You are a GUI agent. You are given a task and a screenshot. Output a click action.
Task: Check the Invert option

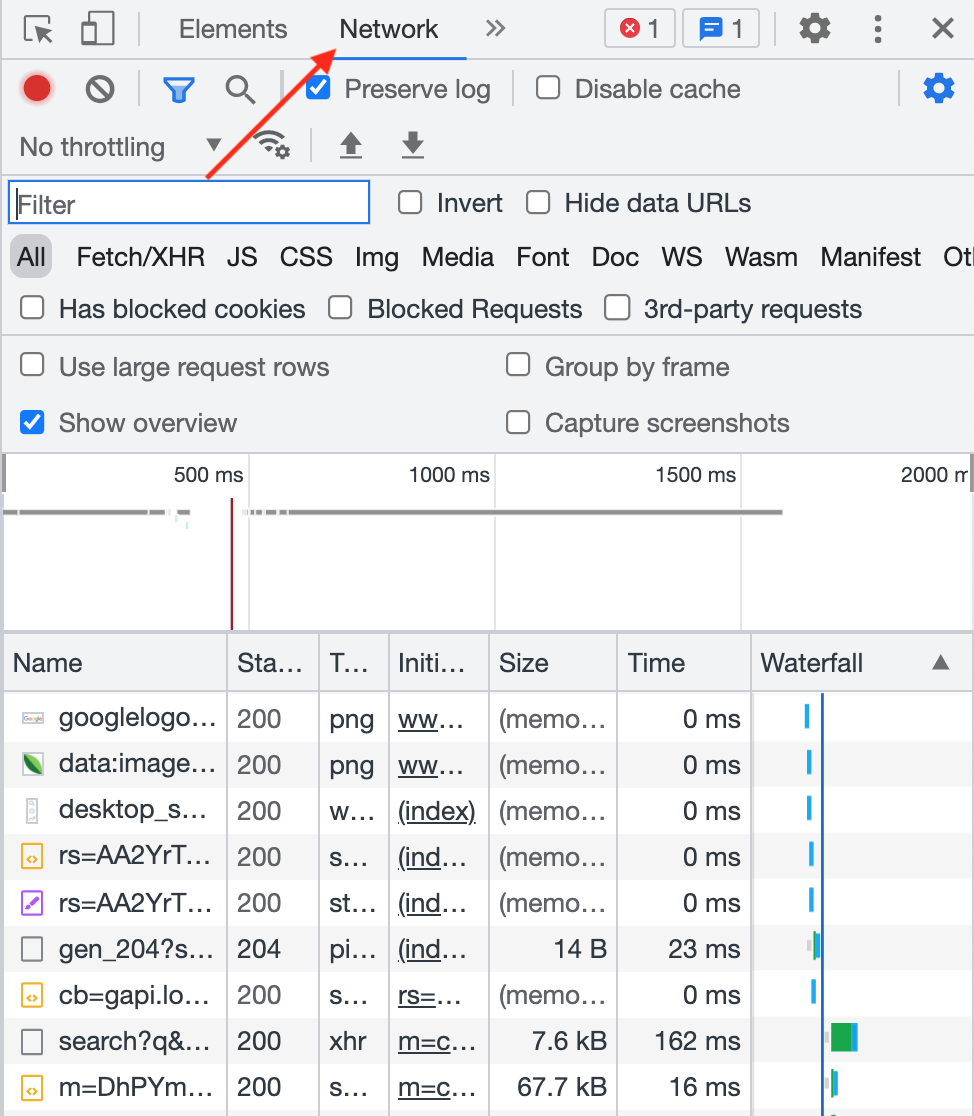coord(410,202)
